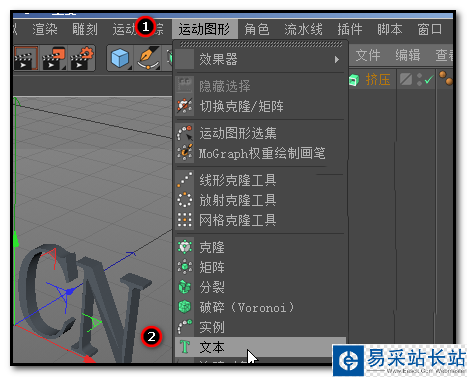This screenshot has width=467, height=377.
Task: Open object manager 编辑 menu
Action: tap(408, 55)
